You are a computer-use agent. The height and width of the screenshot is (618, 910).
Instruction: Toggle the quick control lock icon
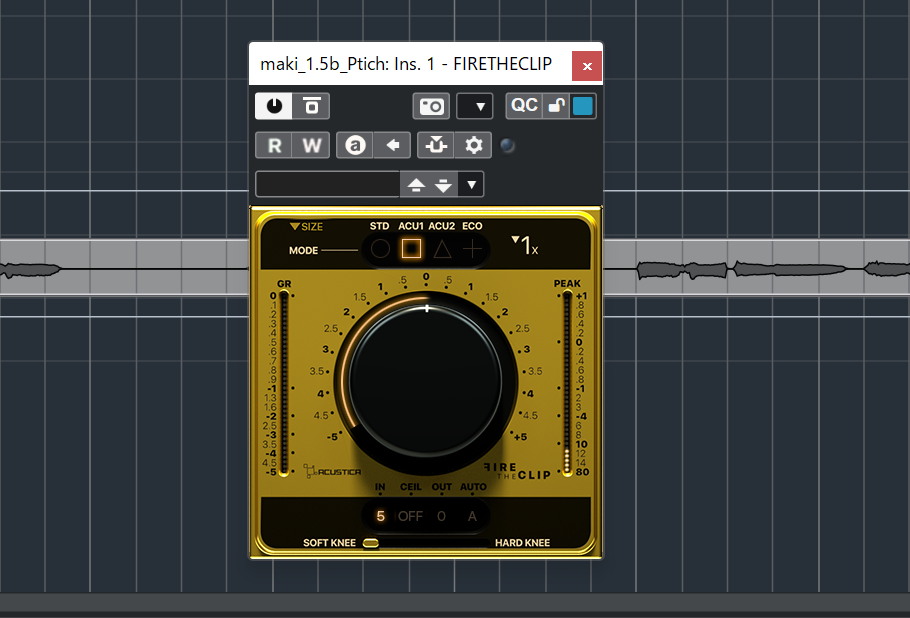[557, 106]
